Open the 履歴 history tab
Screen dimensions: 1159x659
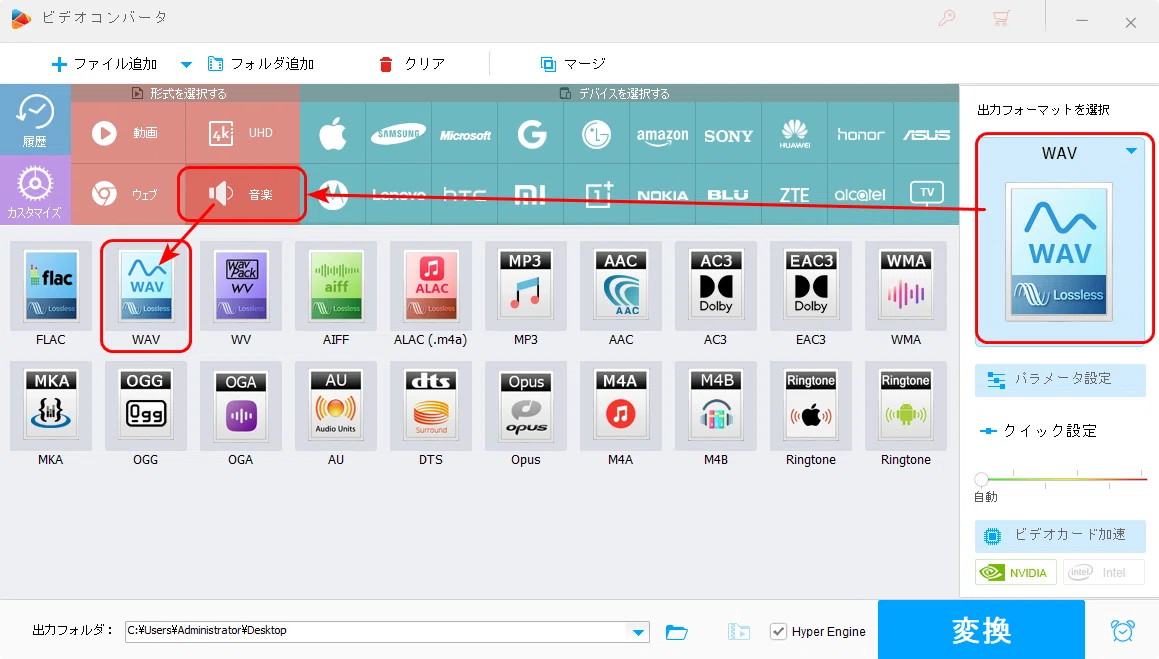(35, 120)
